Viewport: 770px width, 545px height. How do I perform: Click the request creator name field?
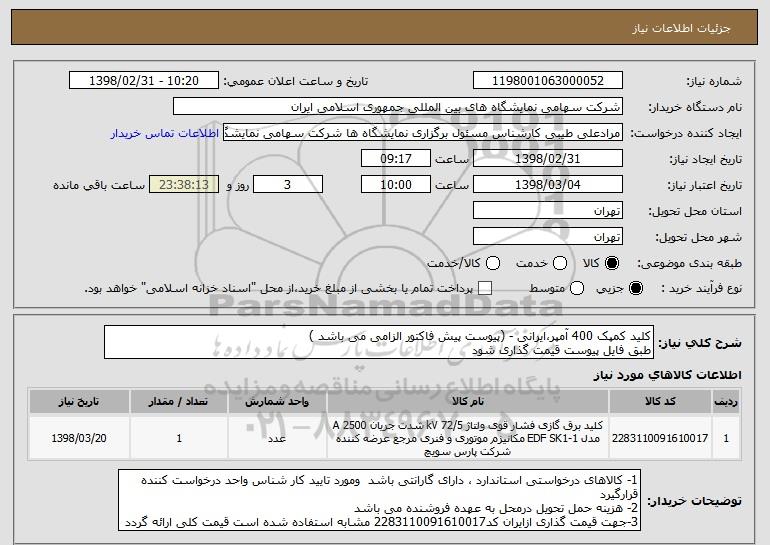click(x=423, y=133)
